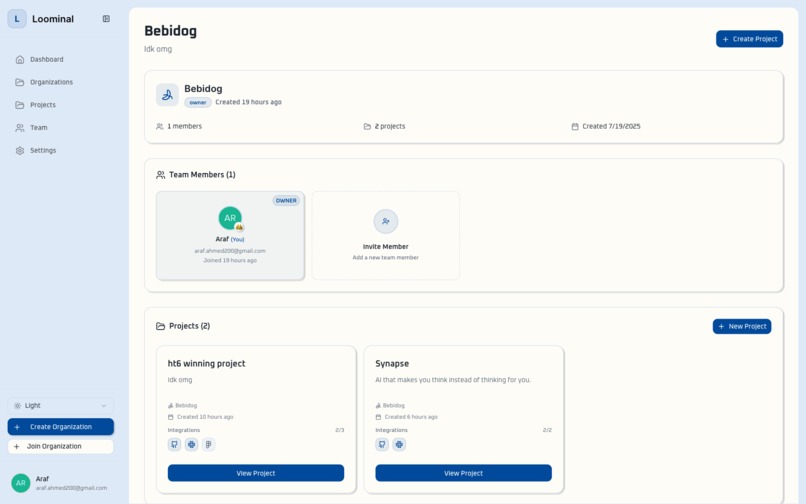Click the sun icon in theme selector
Viewport: 806px width, 504px height.
(17, 406)
